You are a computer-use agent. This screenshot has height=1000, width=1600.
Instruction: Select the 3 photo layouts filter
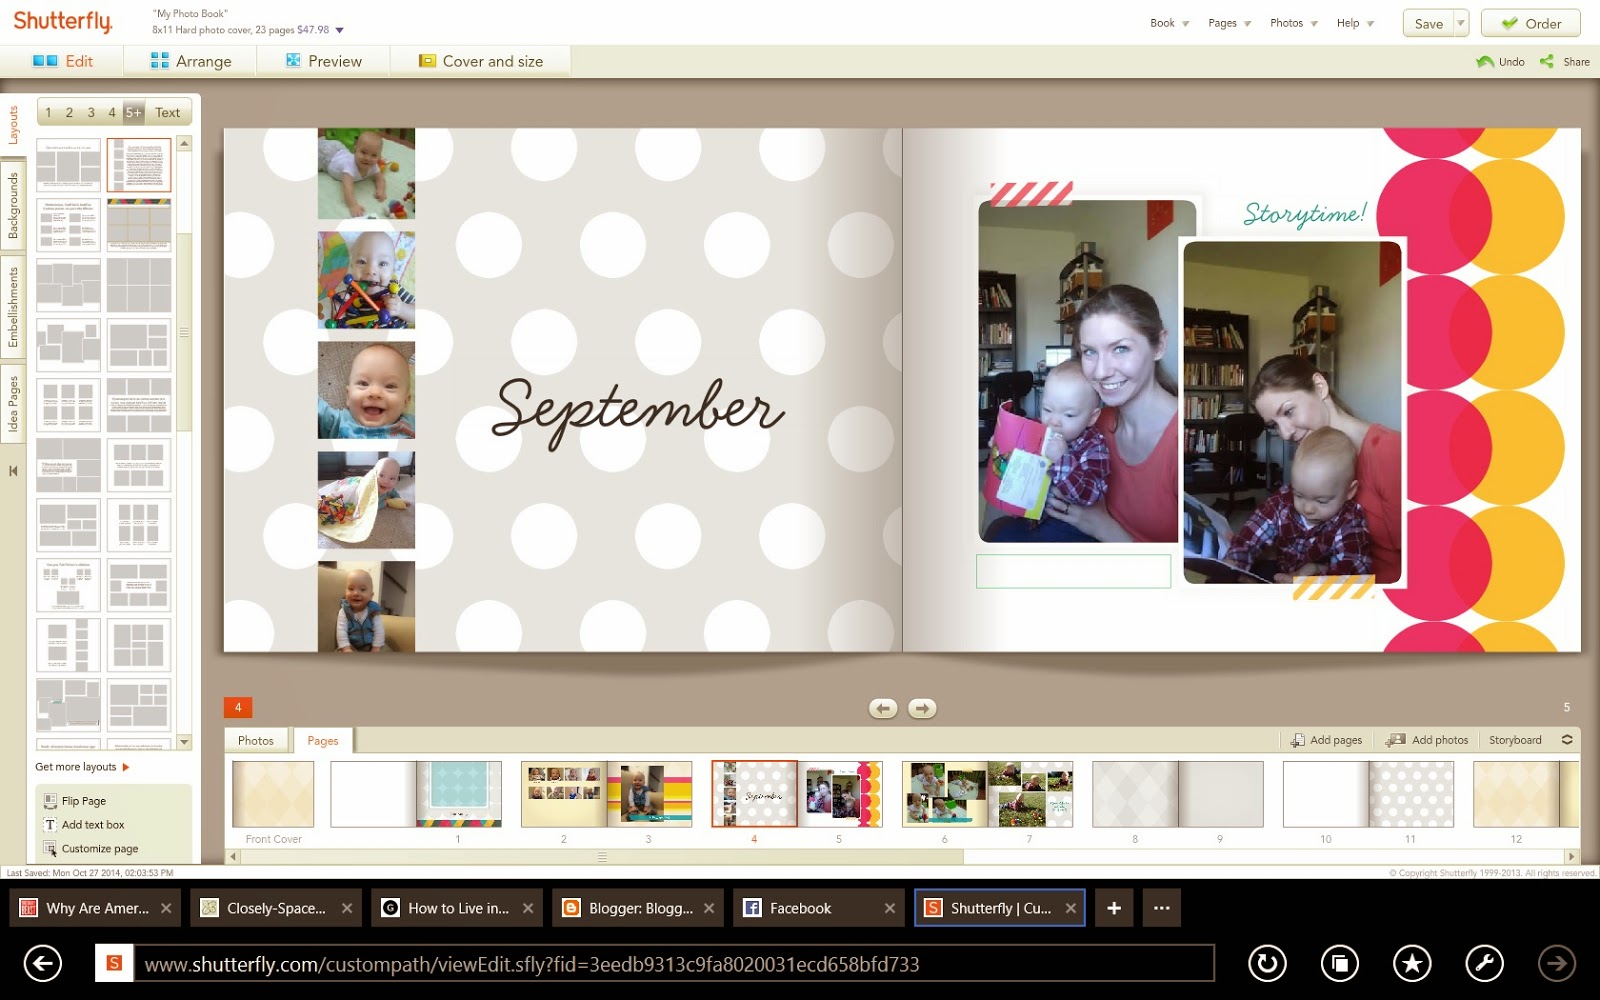click(91, 112)
